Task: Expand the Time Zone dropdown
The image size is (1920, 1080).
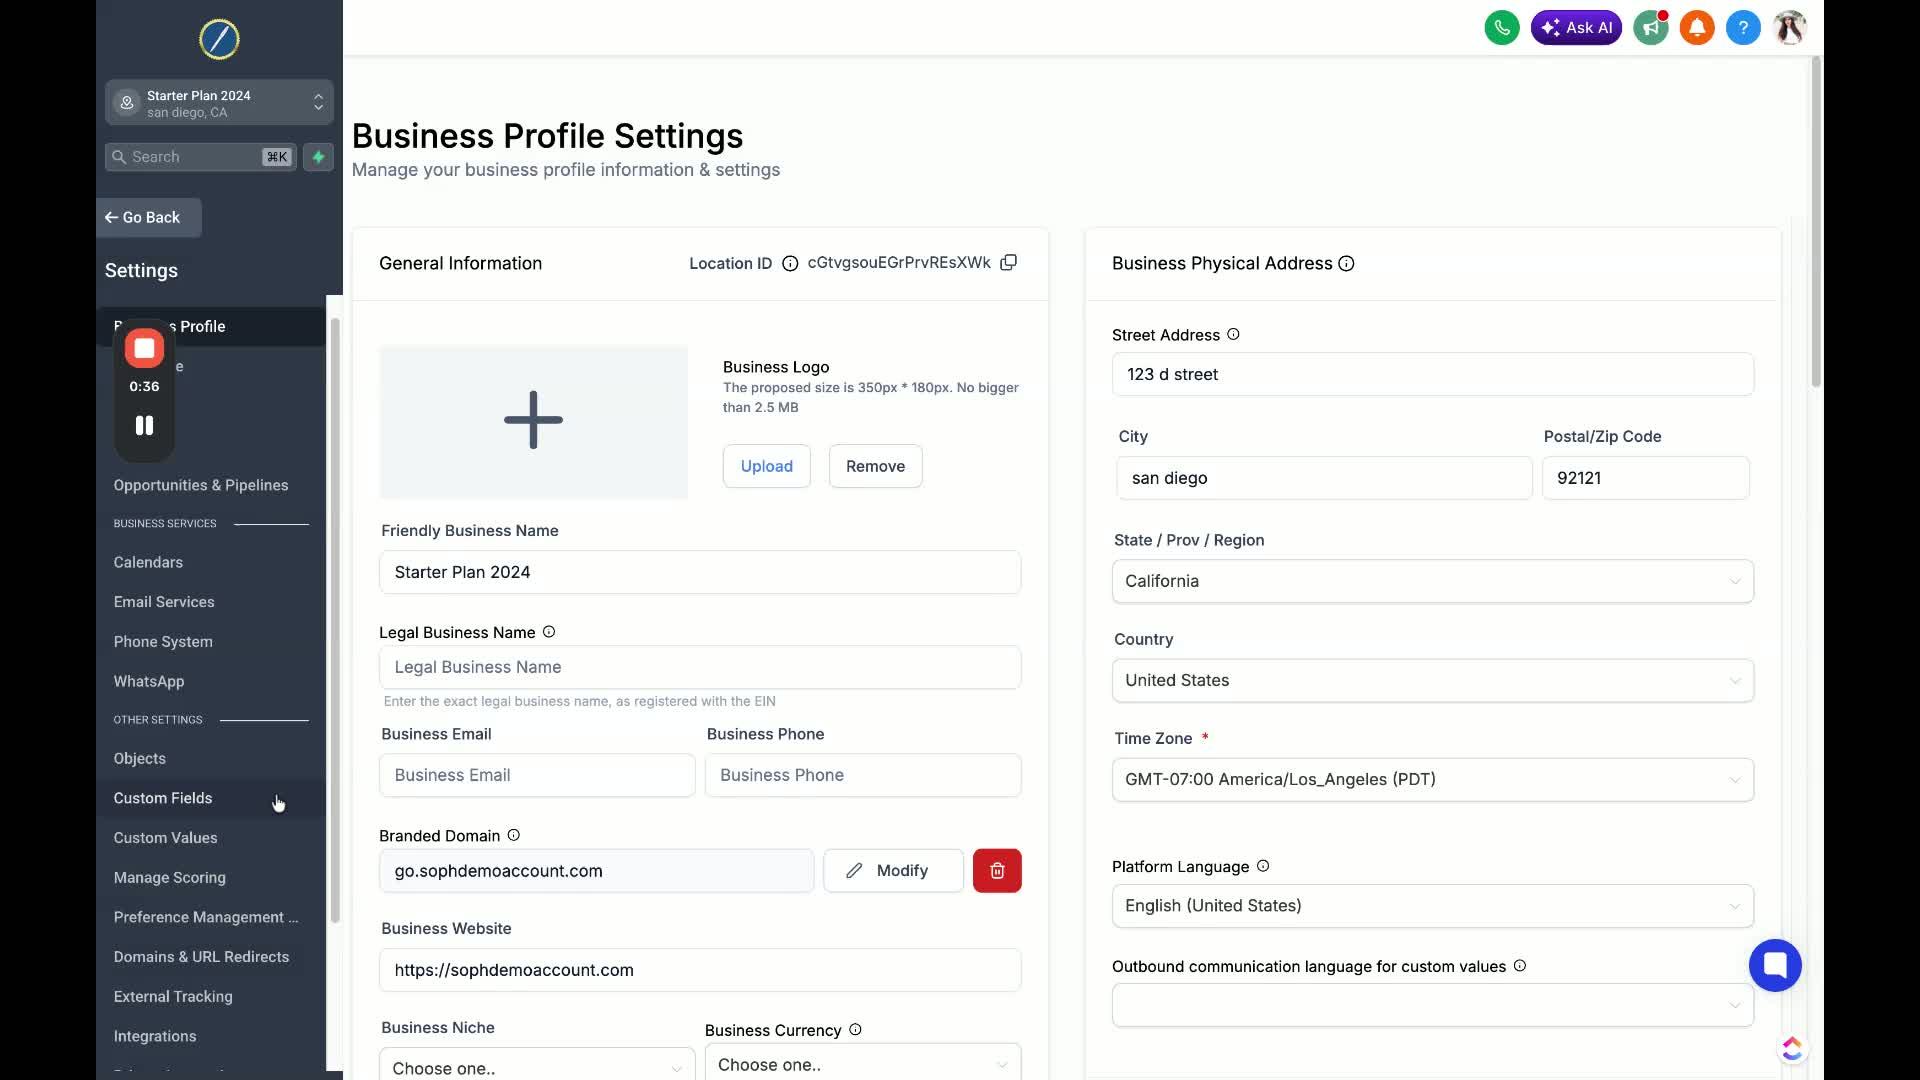Action: [1432, 779]
